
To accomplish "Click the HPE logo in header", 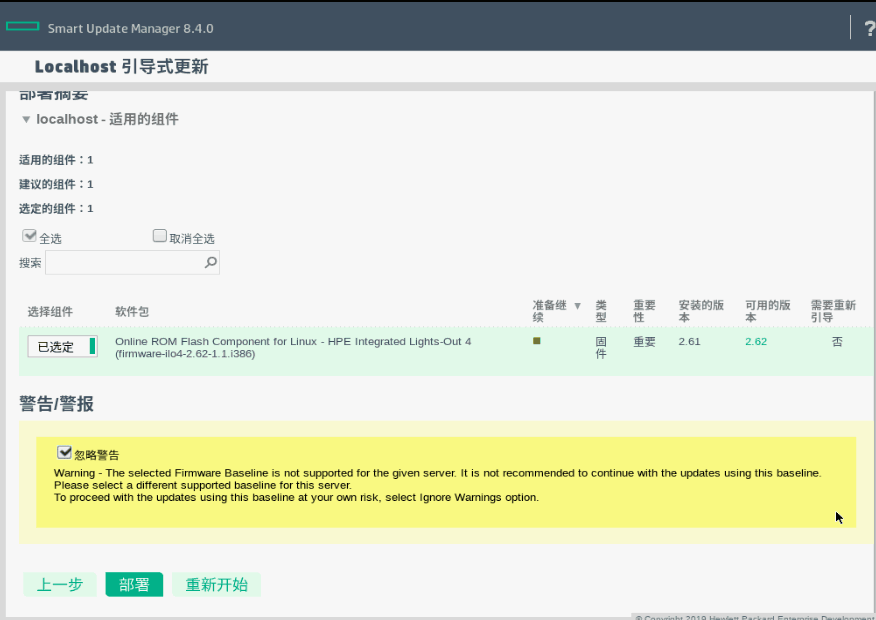I will [x=23, y=28].
